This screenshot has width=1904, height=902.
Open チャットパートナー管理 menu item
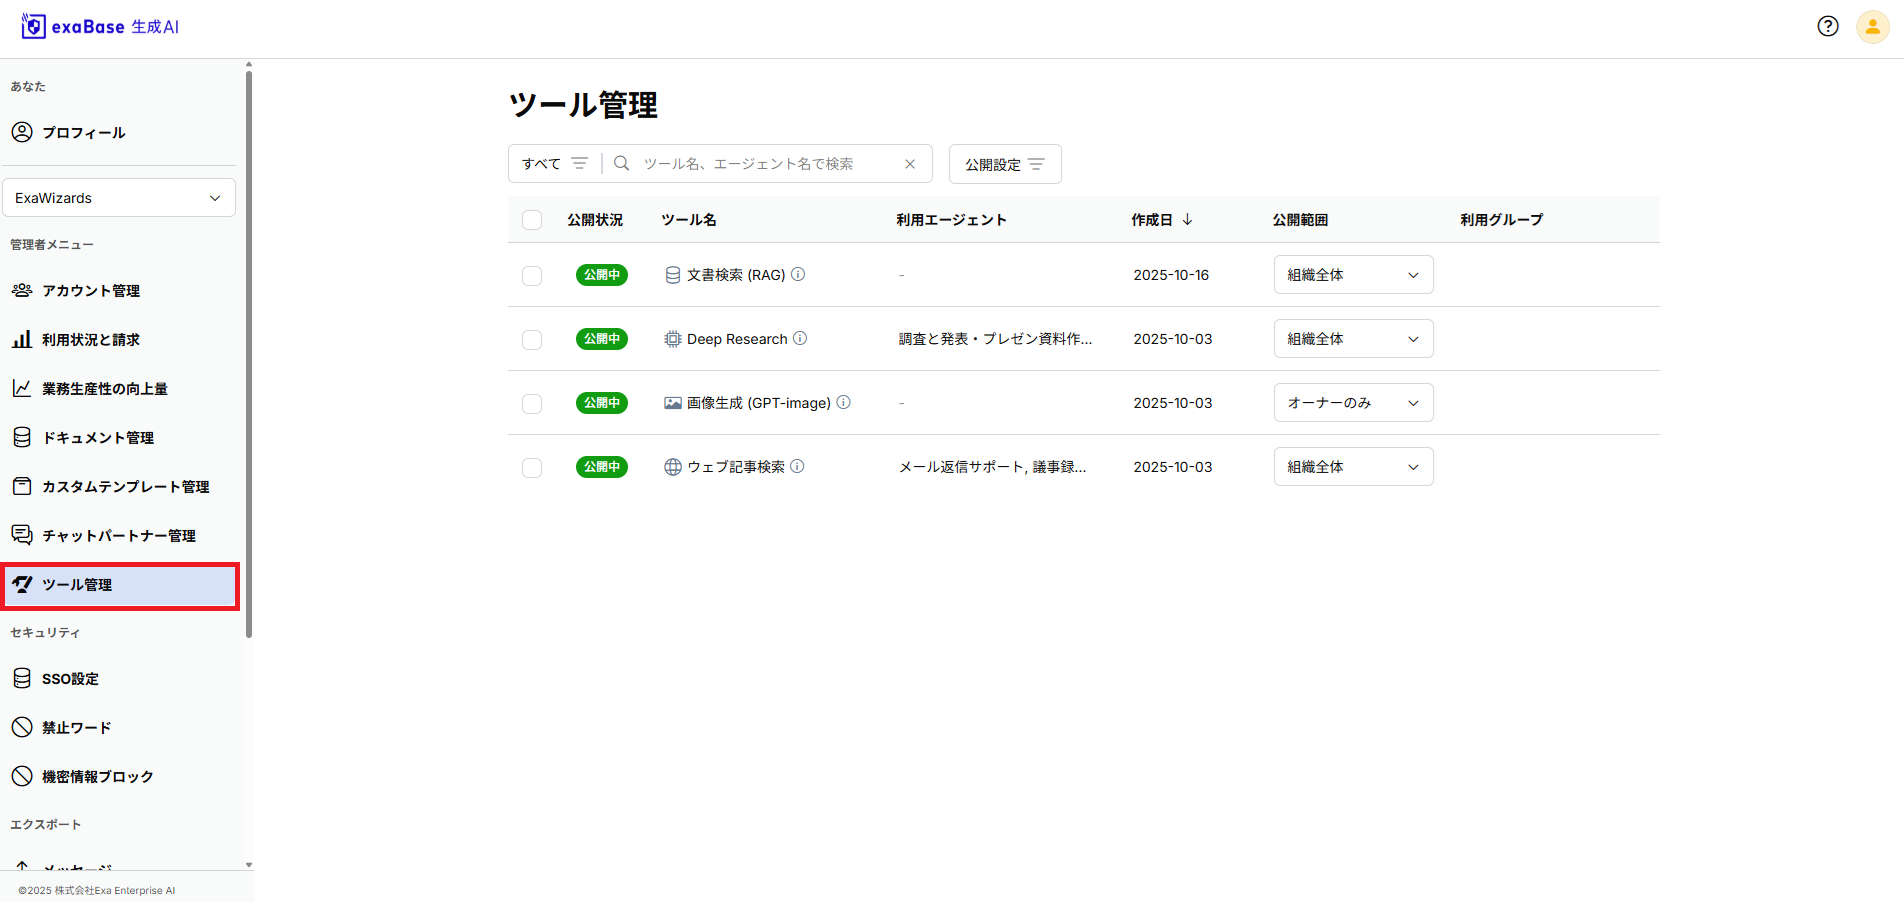119,535
